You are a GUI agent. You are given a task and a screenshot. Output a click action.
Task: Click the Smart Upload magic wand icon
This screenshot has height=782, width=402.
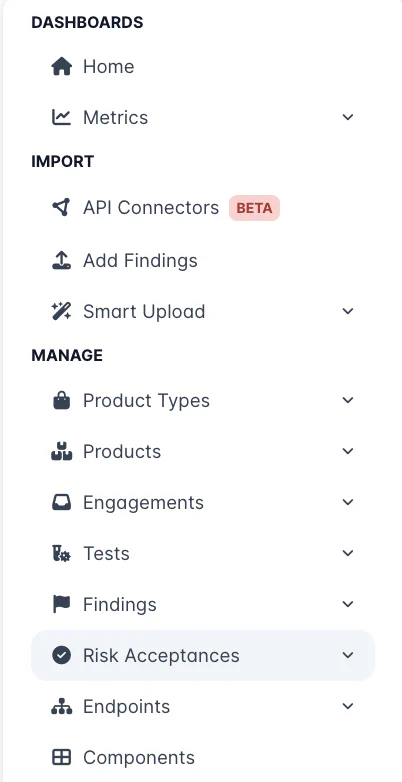click(61, 311)
